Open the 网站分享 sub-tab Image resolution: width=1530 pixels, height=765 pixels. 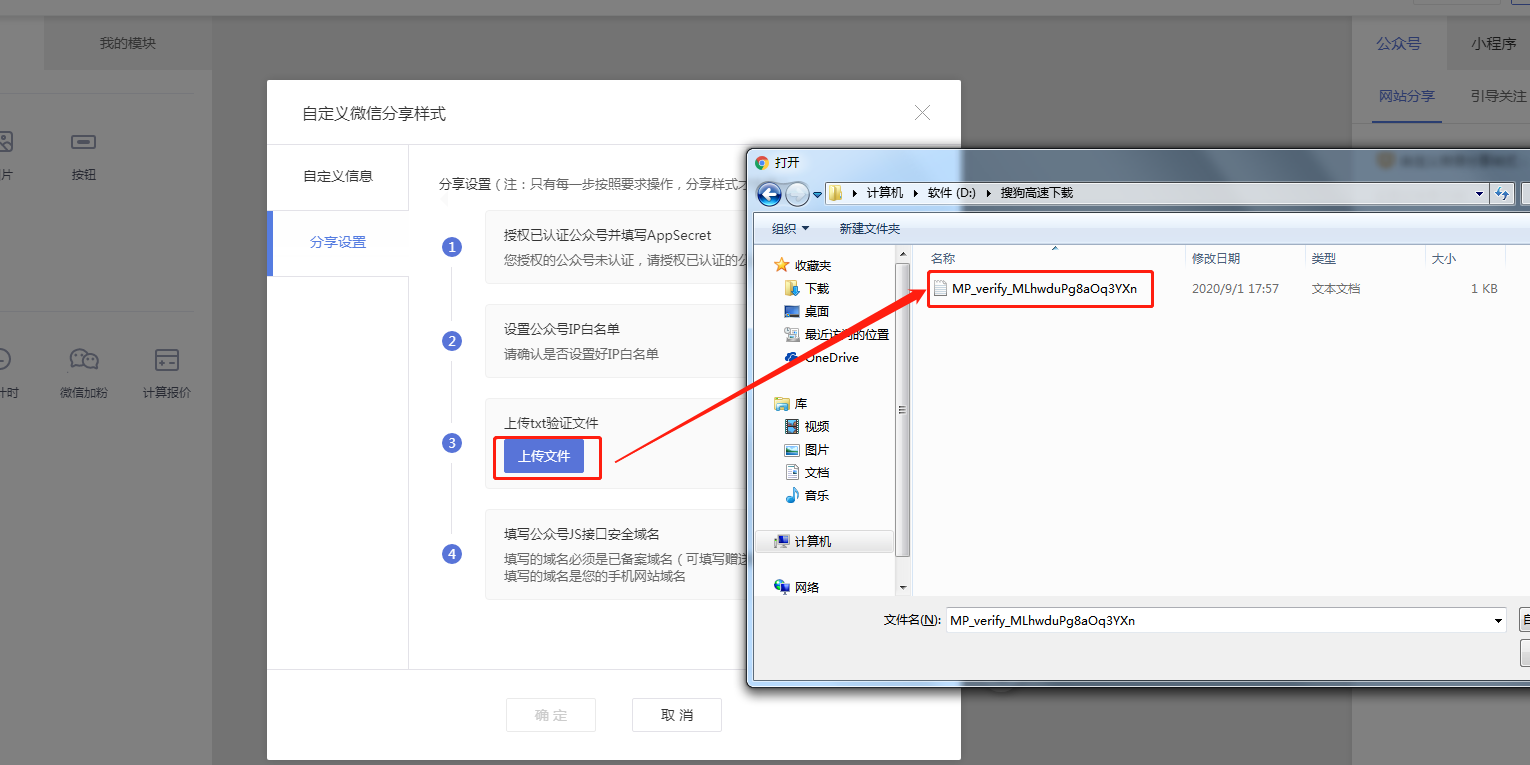tap(1407, 96)
